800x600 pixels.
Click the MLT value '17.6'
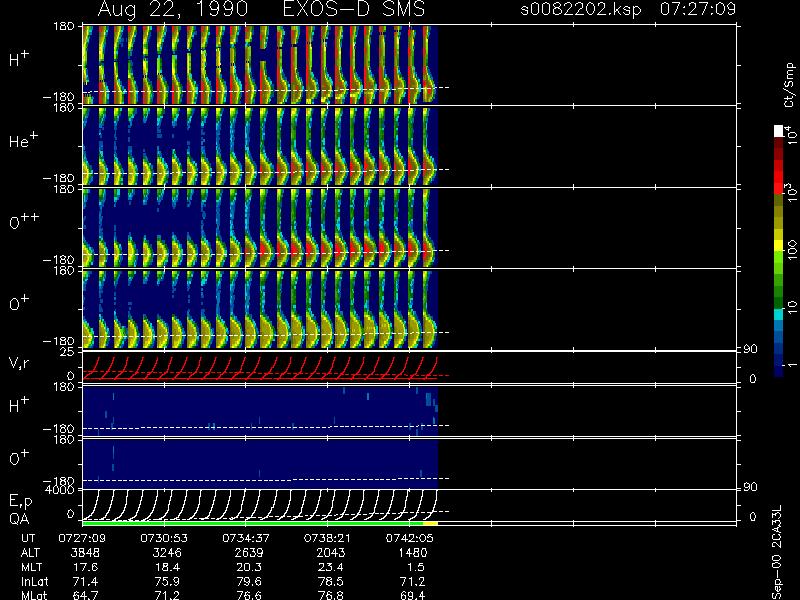coord(86,567)
